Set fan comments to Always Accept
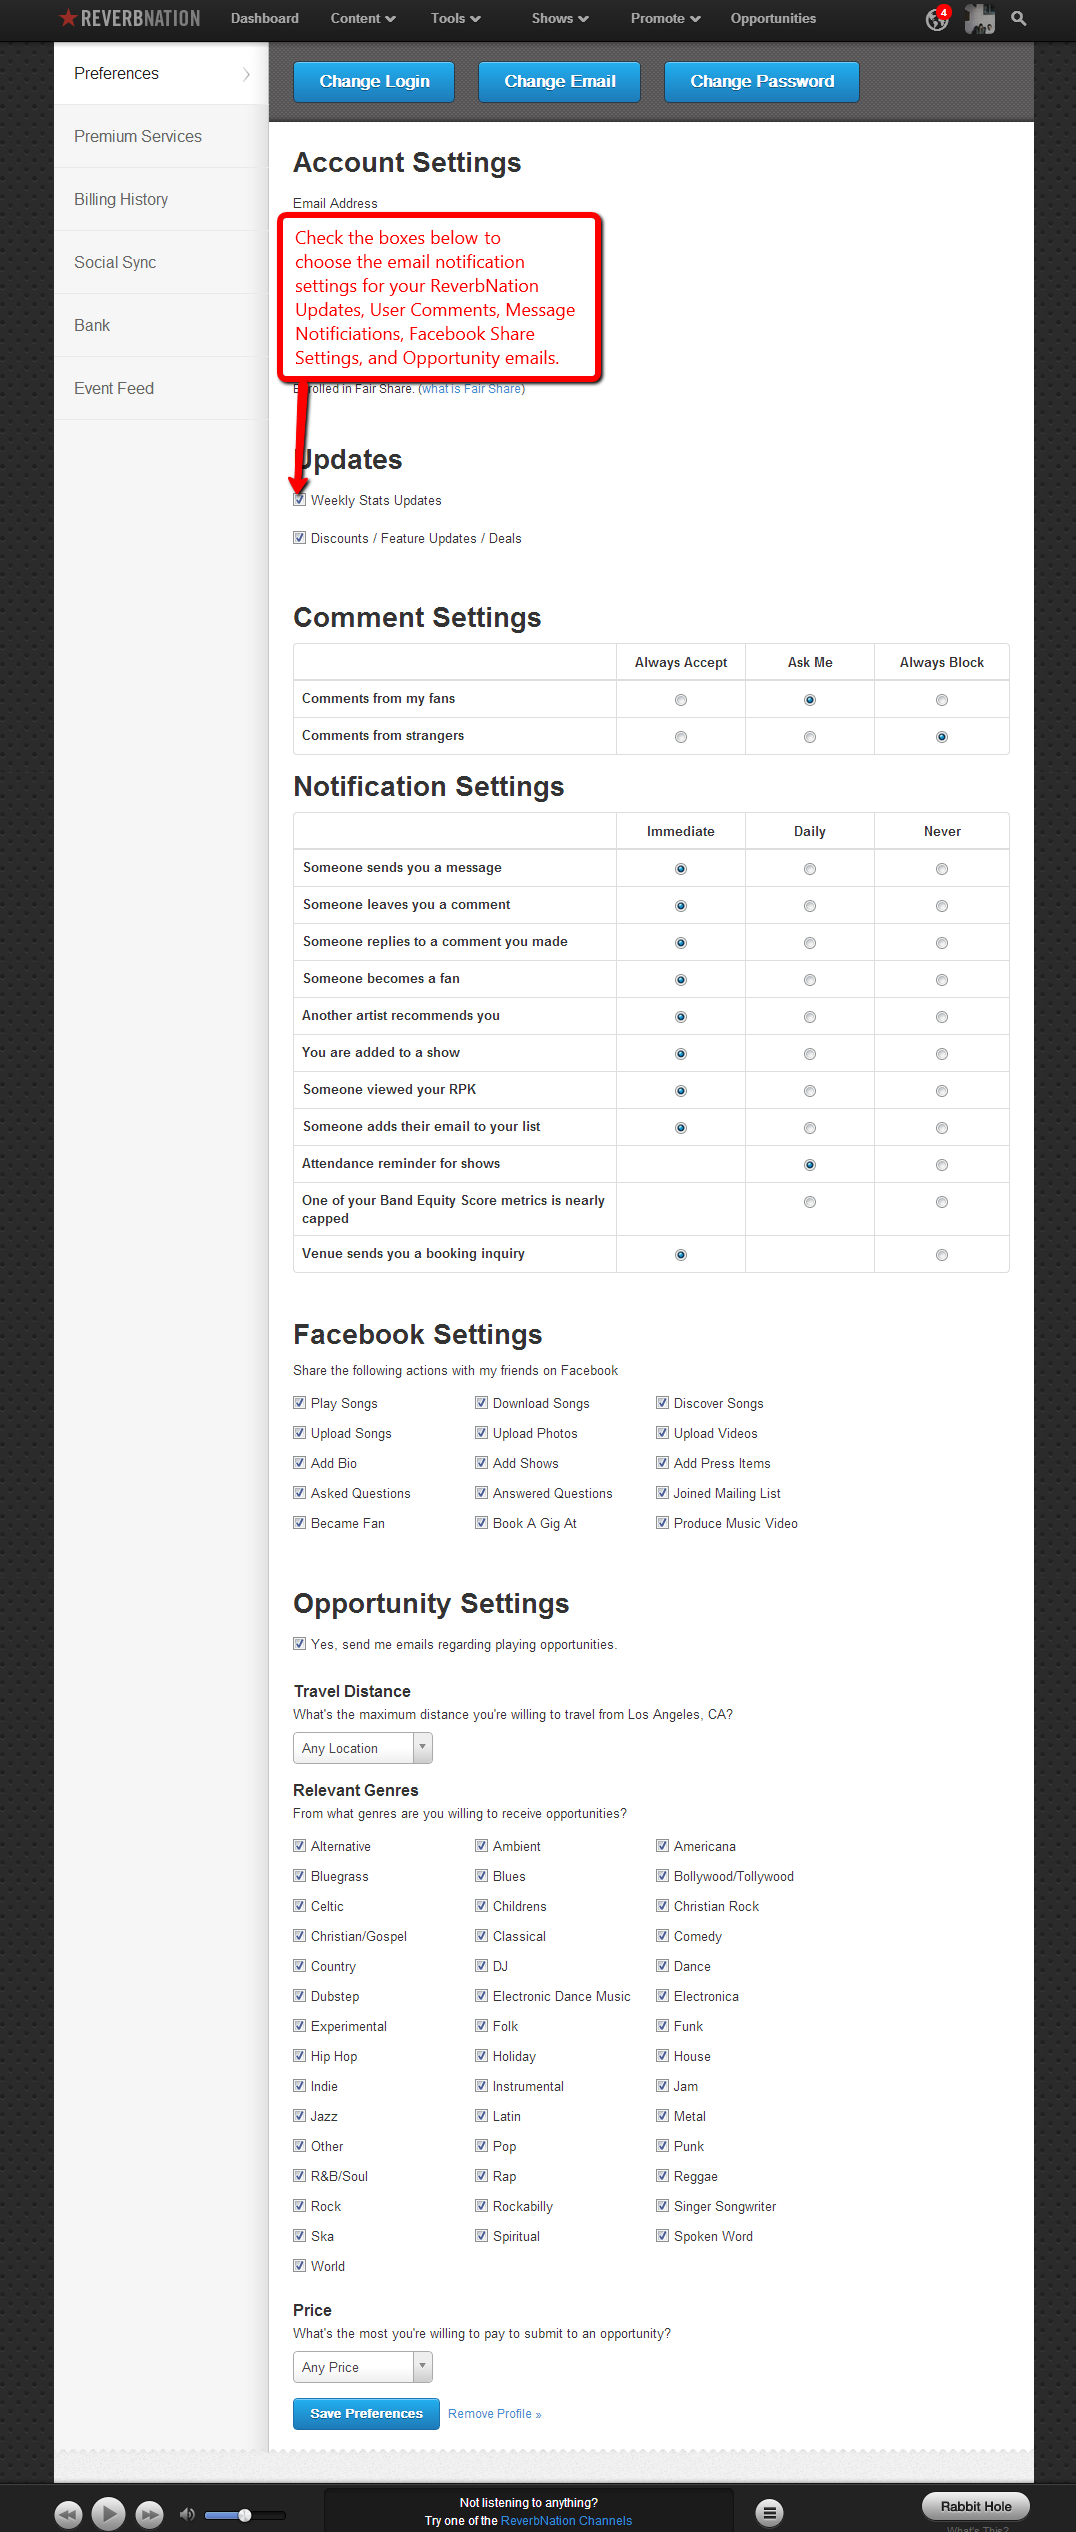Screen dimensions: 1076x2532 pyautogui.click(x=681, y=700)
